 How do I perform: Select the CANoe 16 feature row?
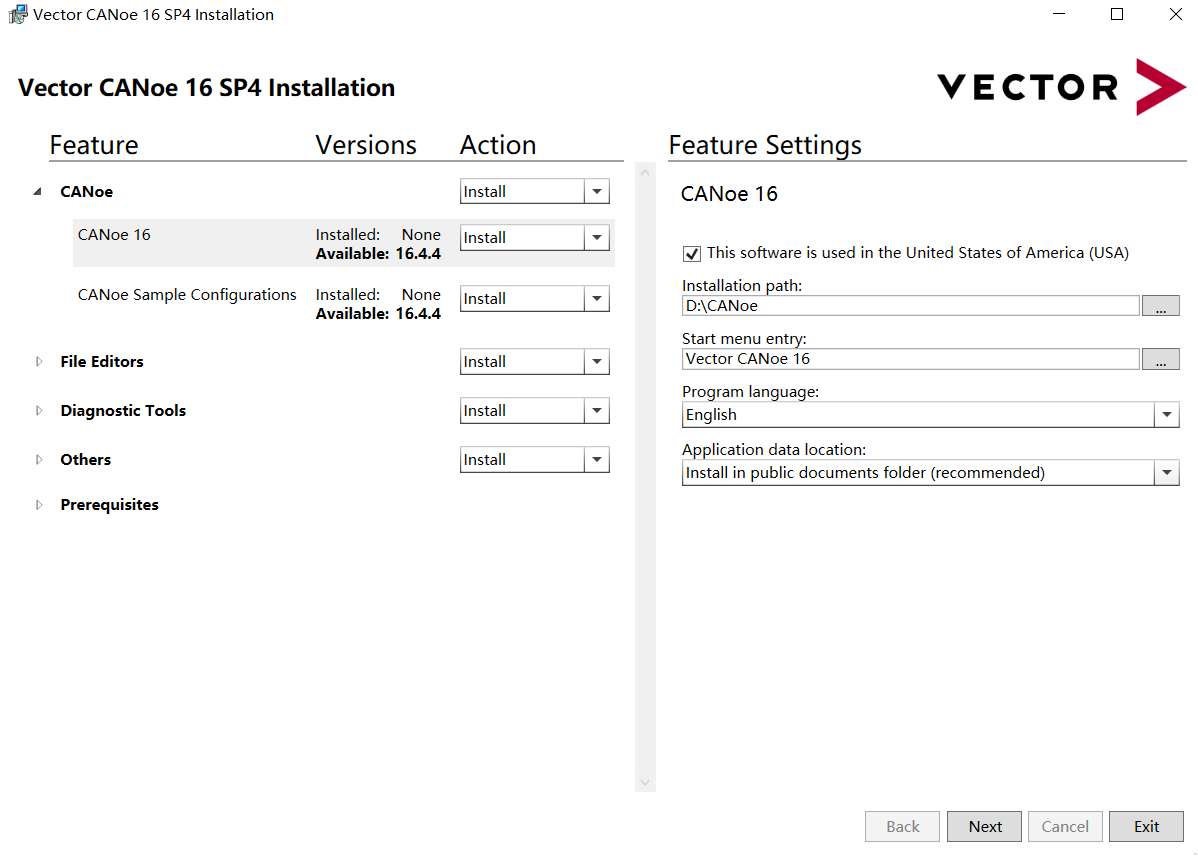(344, 243)
